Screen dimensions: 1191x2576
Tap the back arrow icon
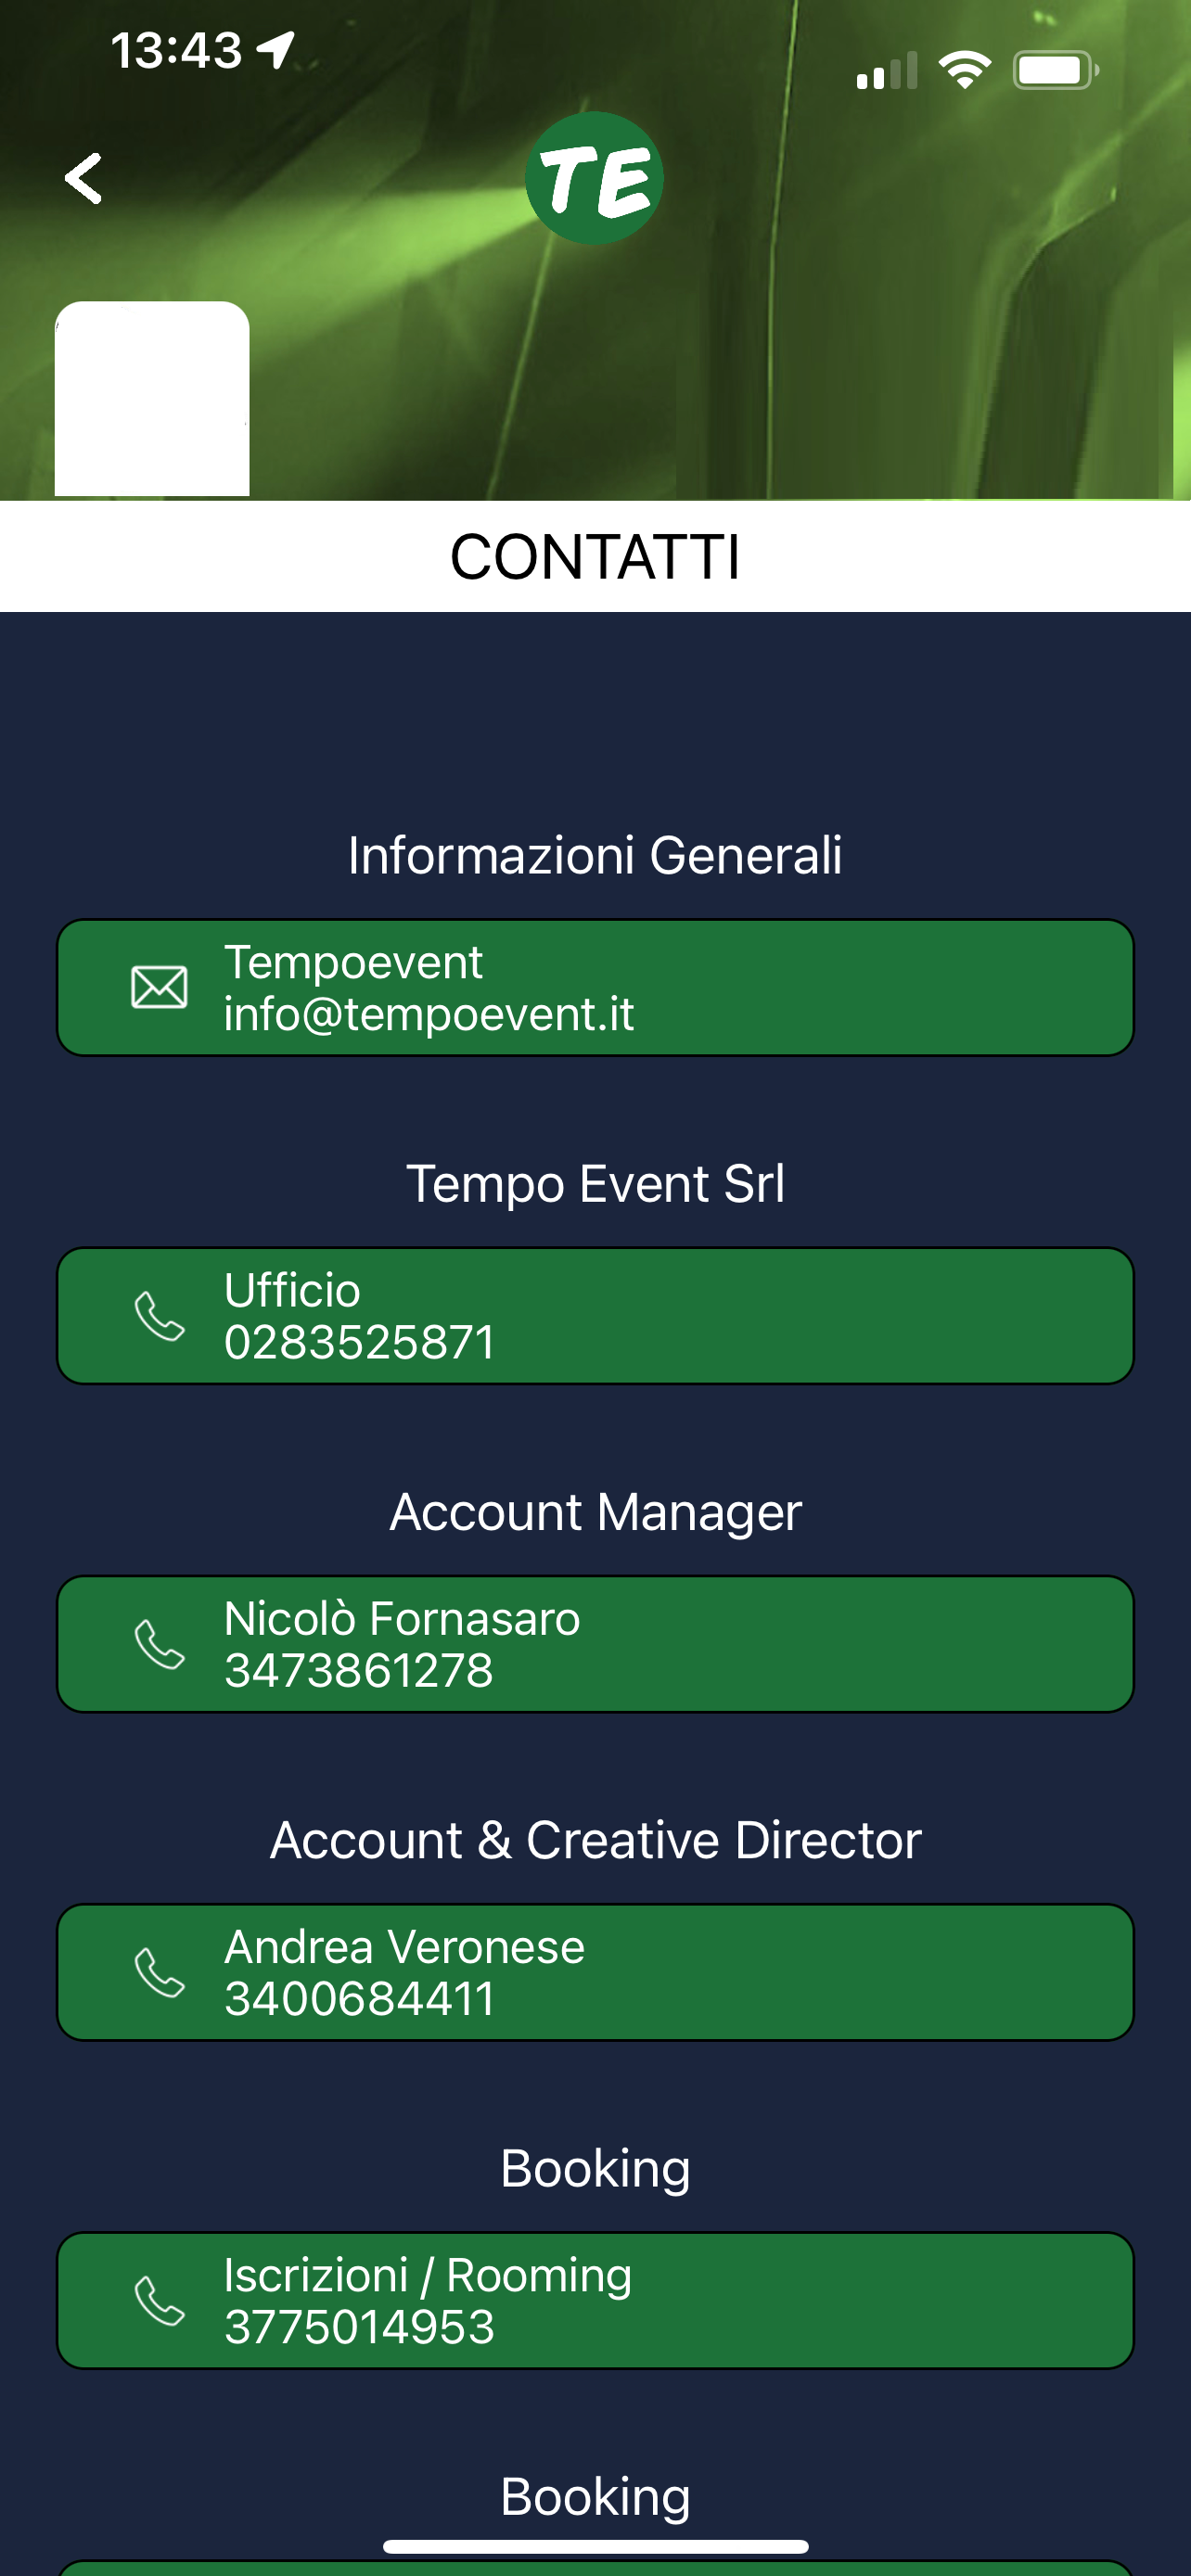(x=83, y=178)
